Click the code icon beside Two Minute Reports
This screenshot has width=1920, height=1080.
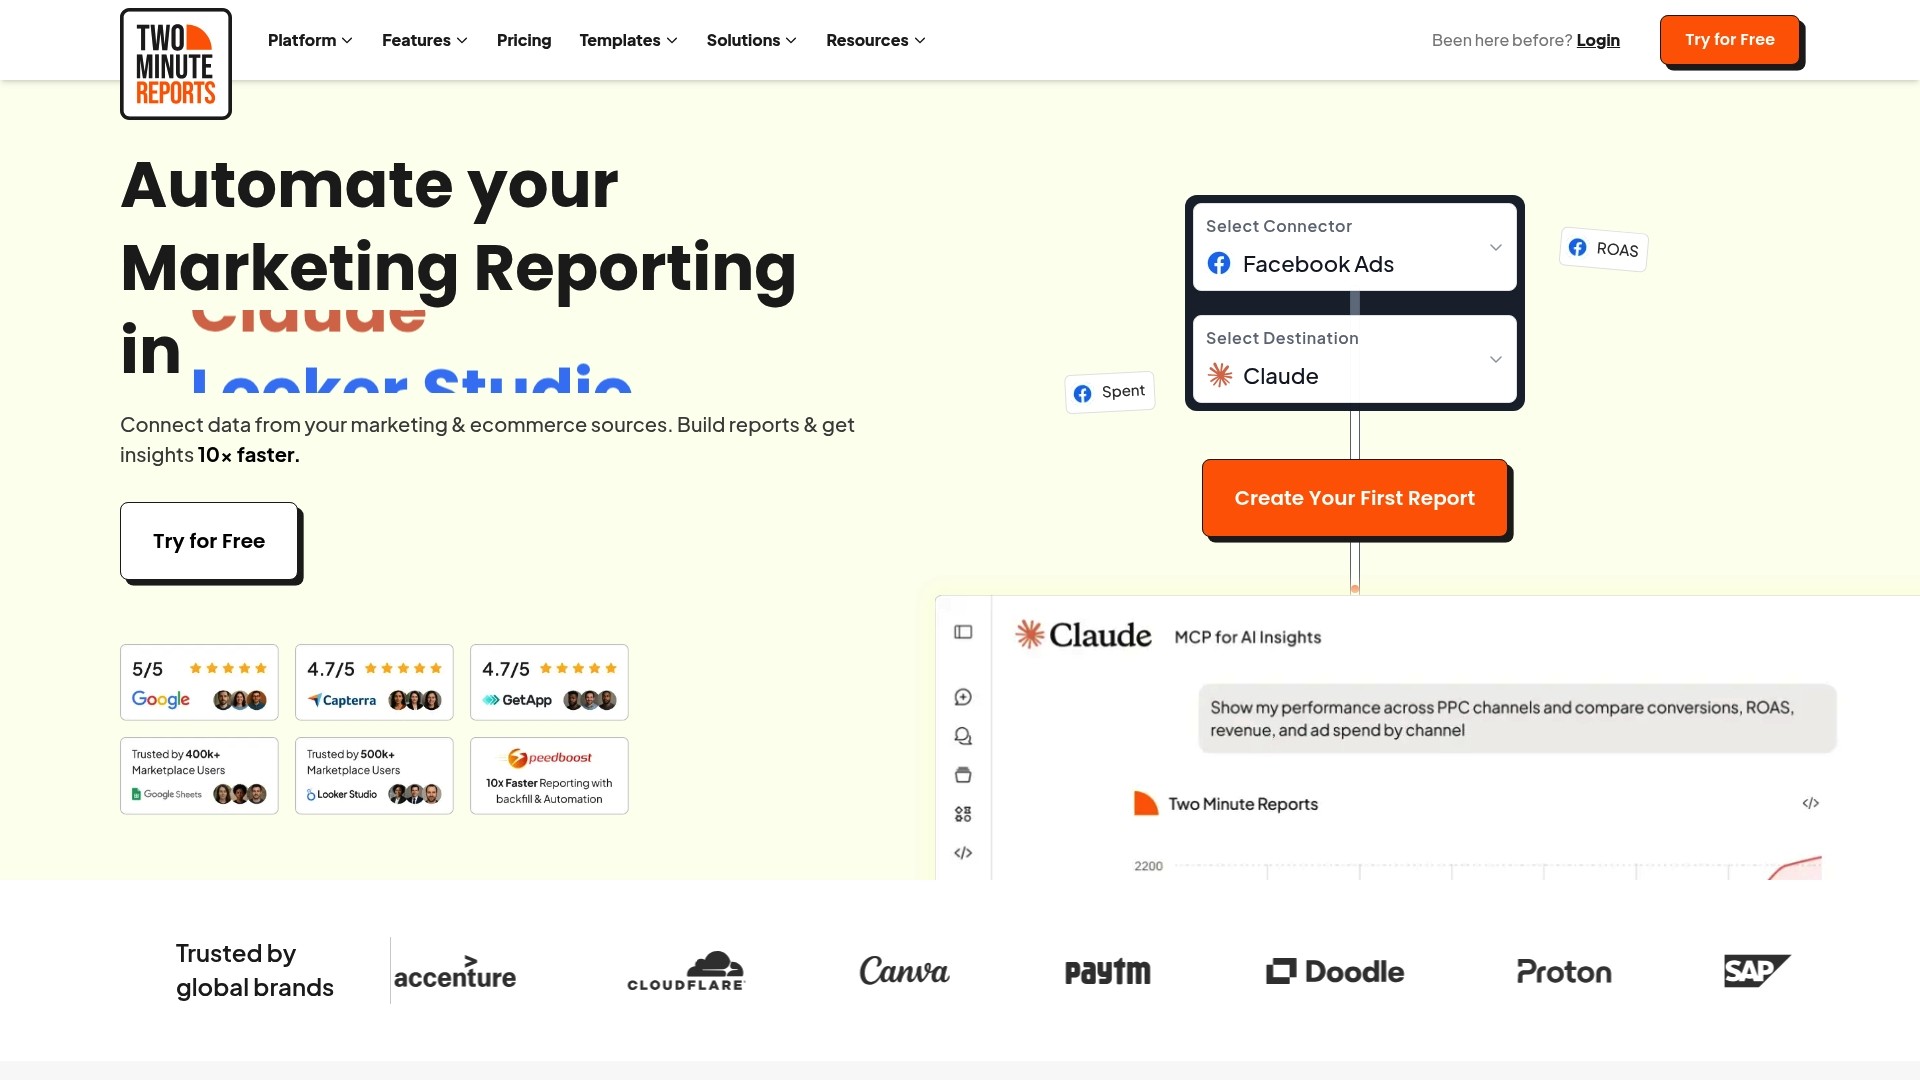pos(1810,803)
